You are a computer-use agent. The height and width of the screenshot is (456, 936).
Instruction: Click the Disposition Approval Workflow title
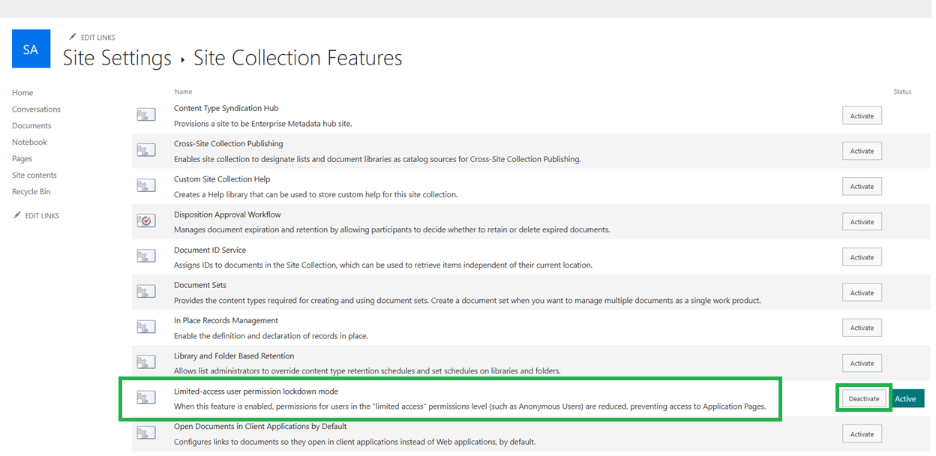227,214
